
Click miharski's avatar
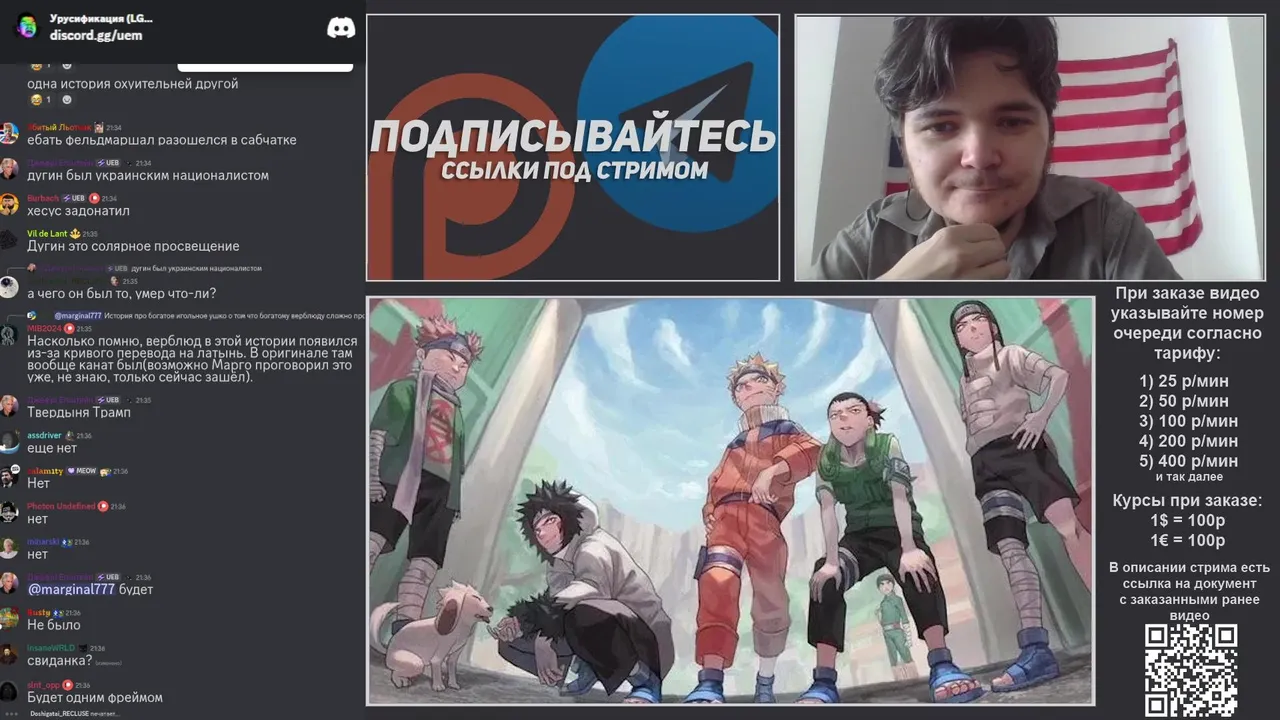[x=9, y=548]
